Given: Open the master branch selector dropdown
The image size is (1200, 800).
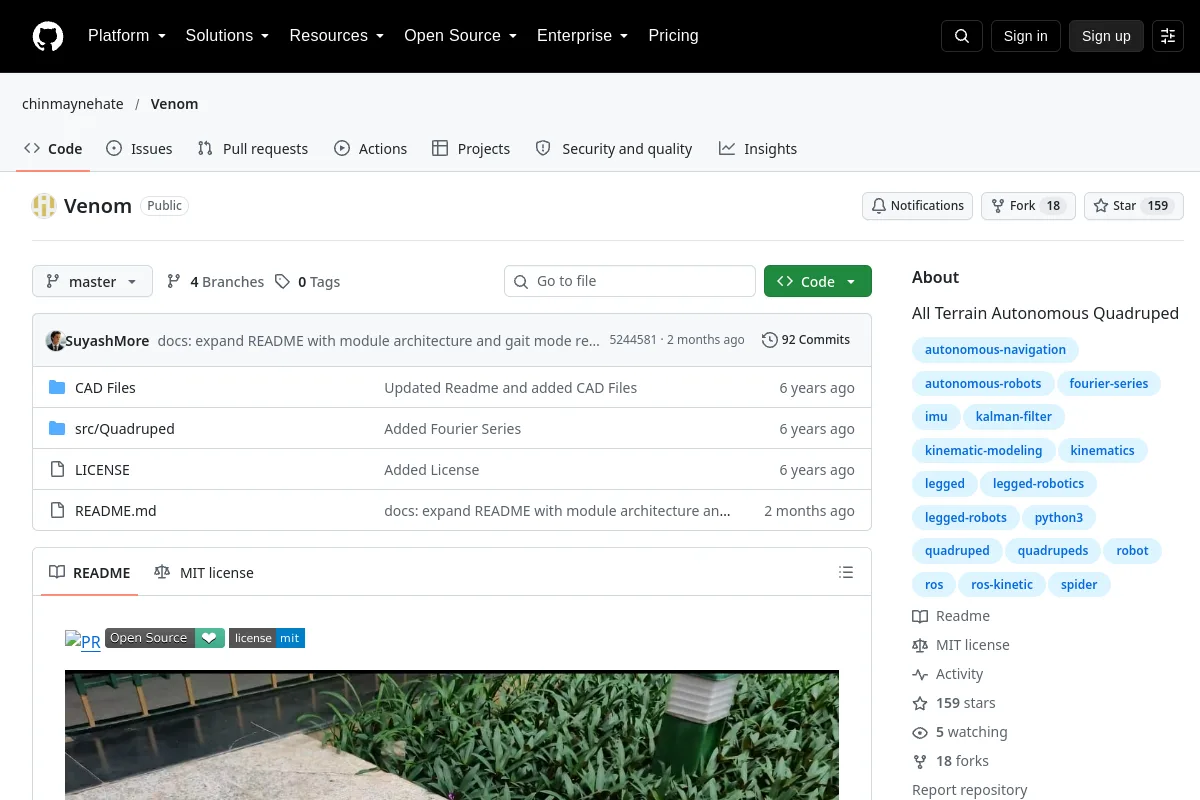Looking at the screenshot, I should coord(92,282).
